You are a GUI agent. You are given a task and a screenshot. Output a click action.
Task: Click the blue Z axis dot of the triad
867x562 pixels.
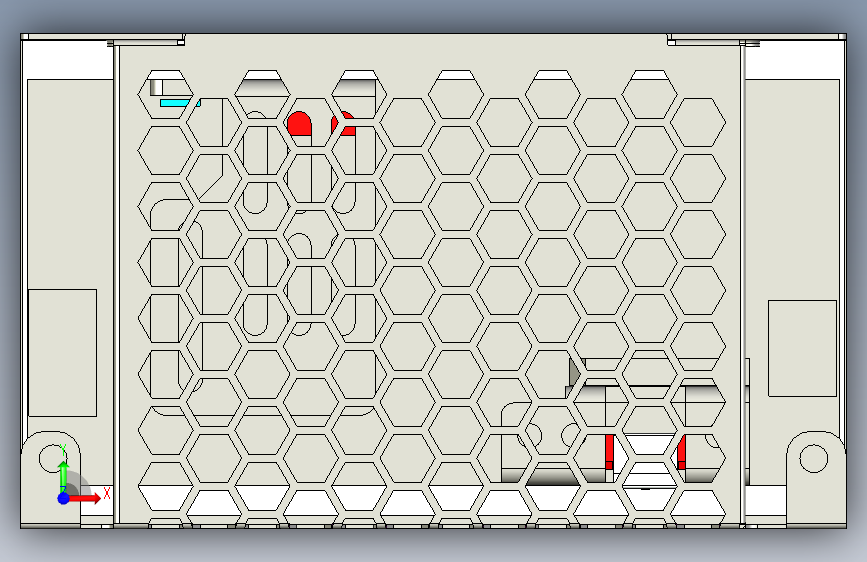coord(64,498)
